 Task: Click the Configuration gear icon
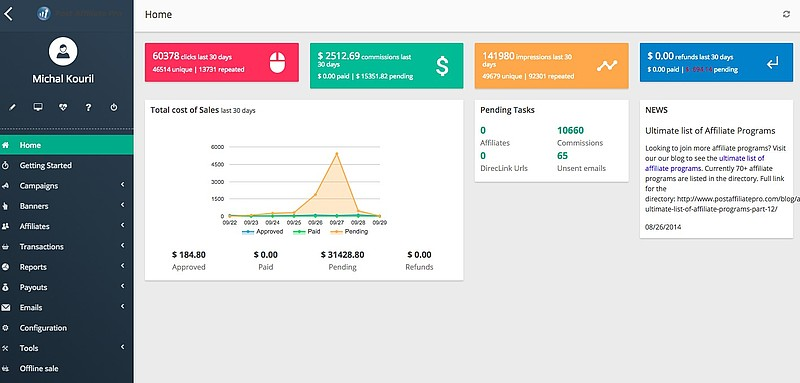(5, 328)
